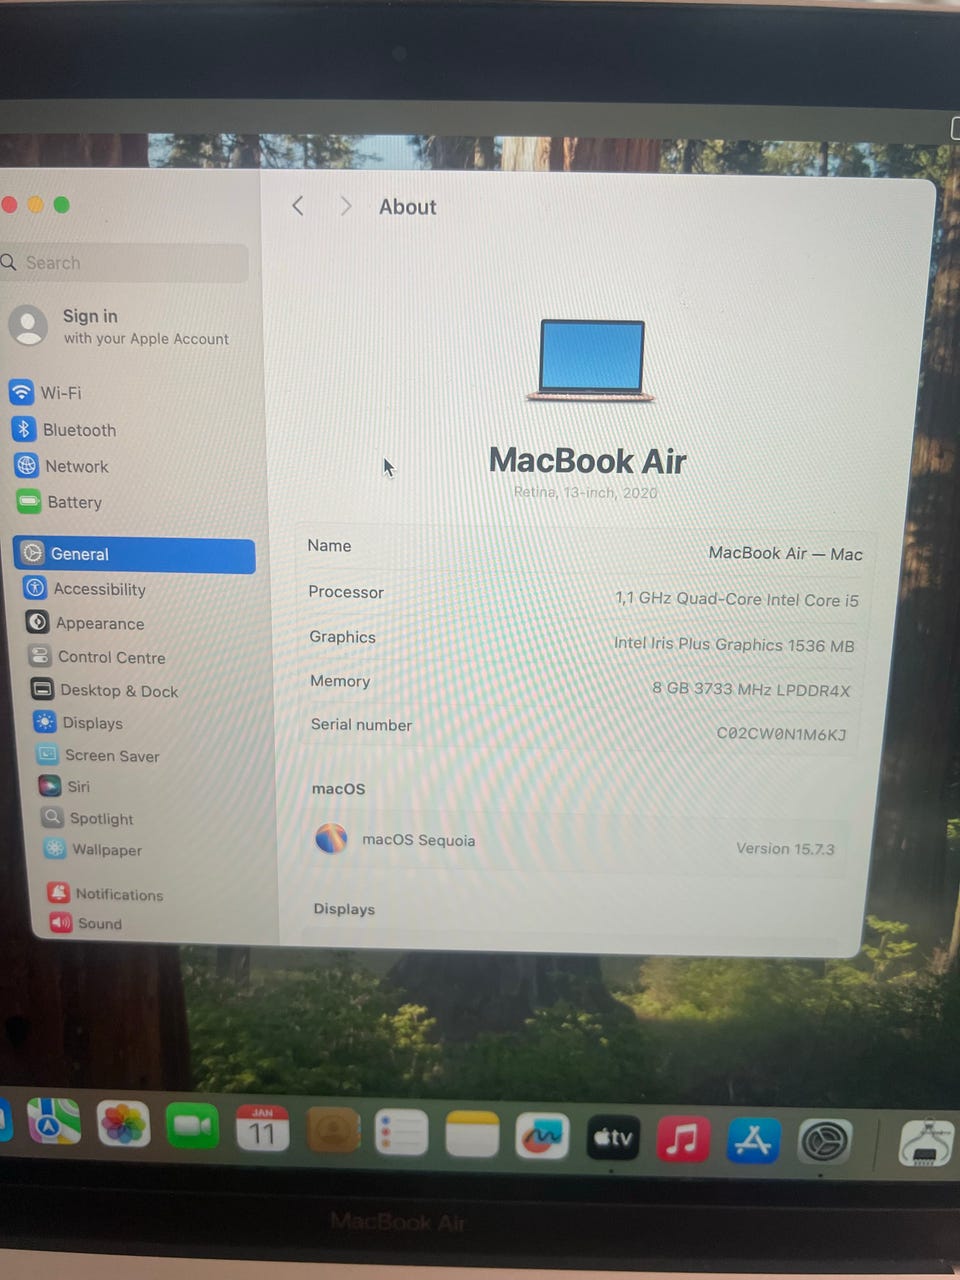Open Wallpaper settings
Viewport: 960px width, 1280px height.
[x=93, y=849]
